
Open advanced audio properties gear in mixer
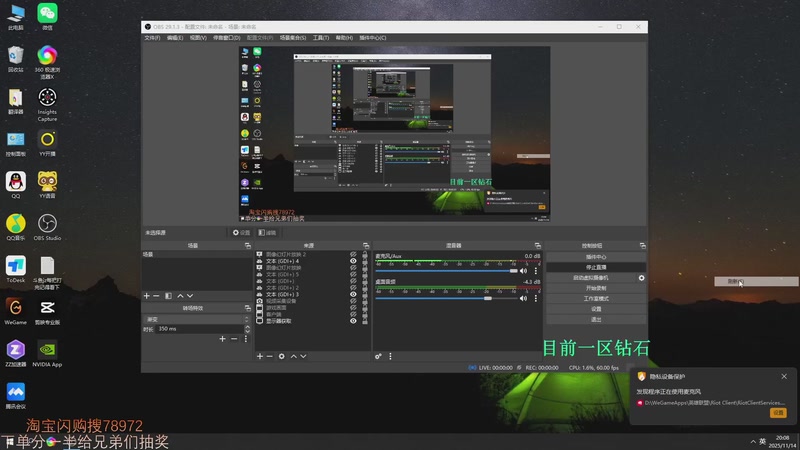tap(378, 356)
